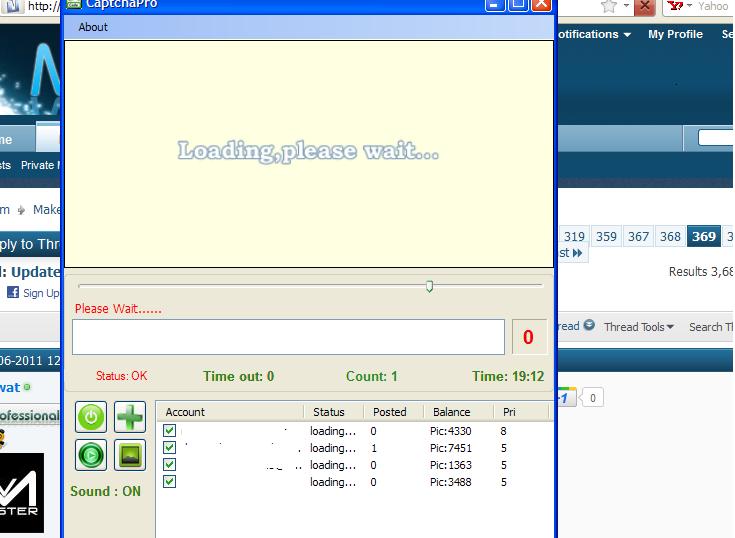Click current page 369 button
The width and height of the screenshot is (735, 538).
704,237
